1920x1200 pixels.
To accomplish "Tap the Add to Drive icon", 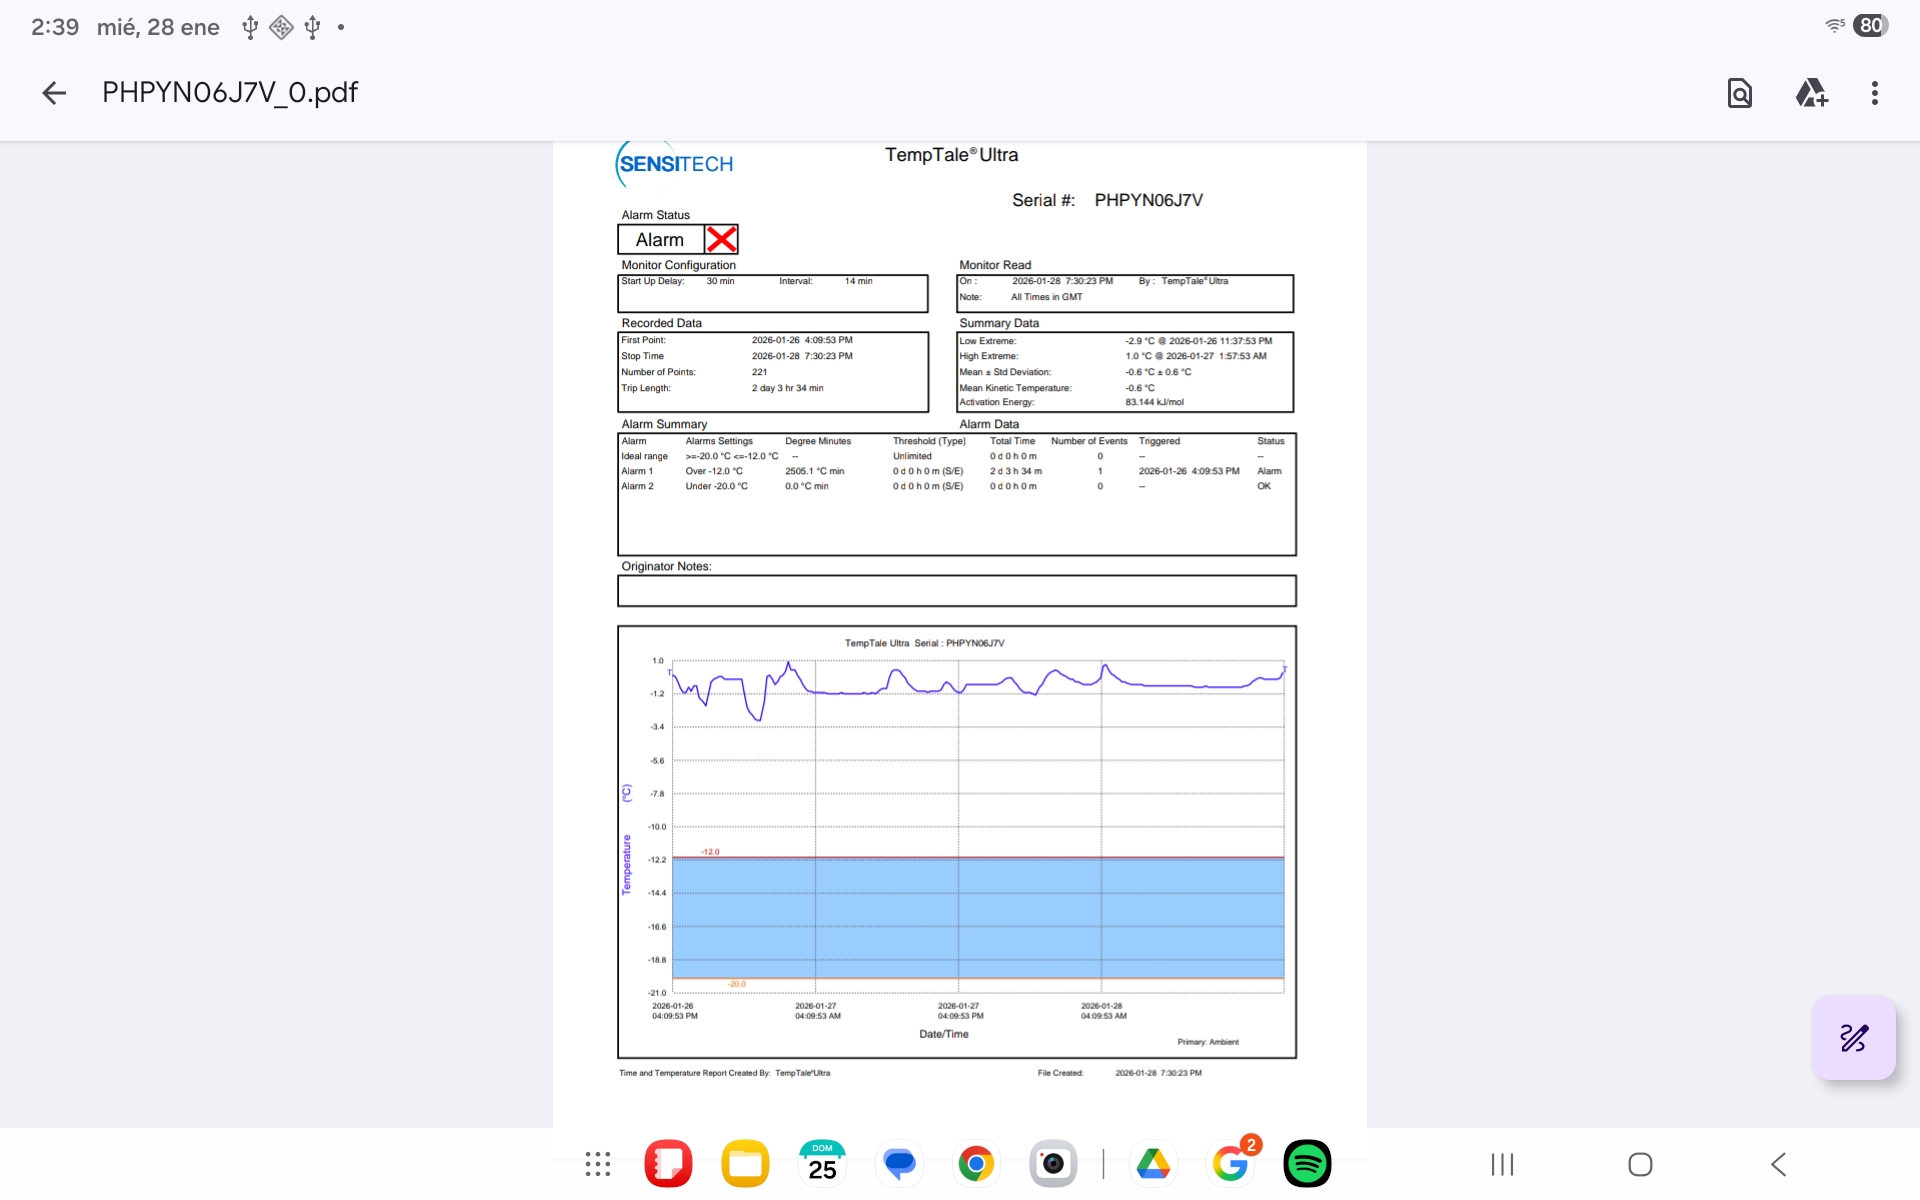I will point(1811,93).
